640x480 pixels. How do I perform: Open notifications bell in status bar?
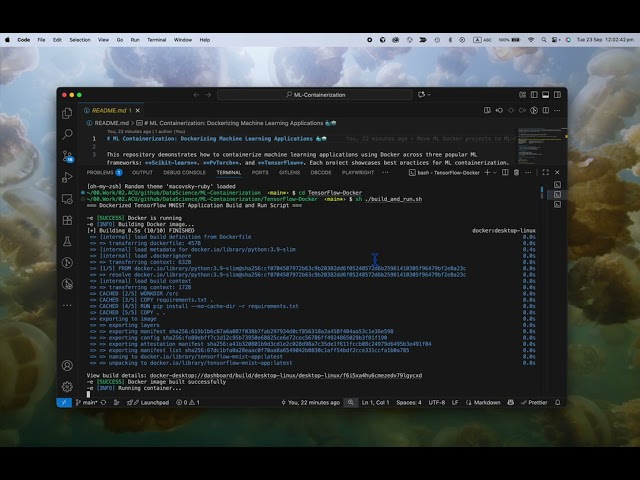tap(558, 402)
